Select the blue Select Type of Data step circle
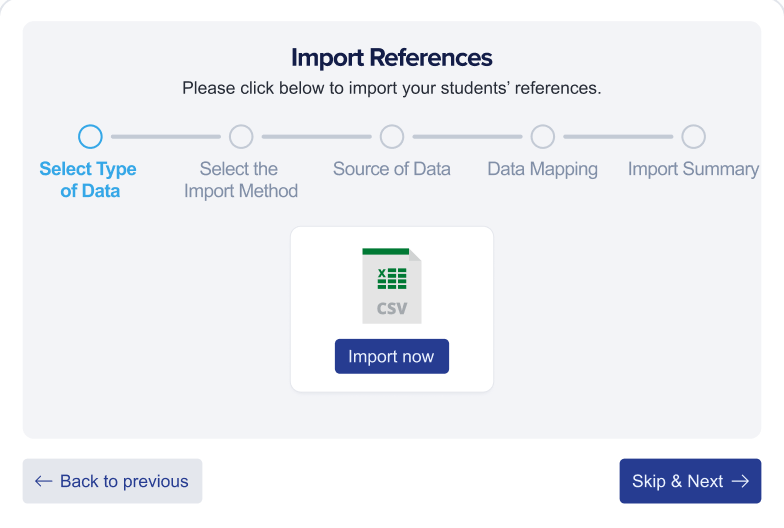 90,137
